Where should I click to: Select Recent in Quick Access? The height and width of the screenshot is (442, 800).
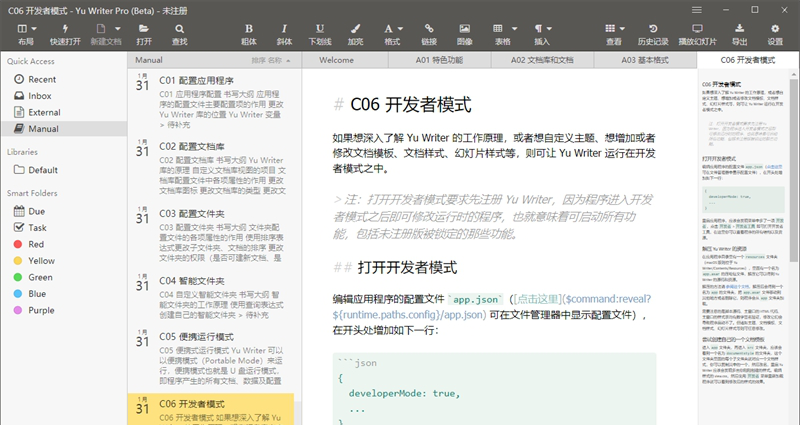pyautogui.click(x=64, y=79)
